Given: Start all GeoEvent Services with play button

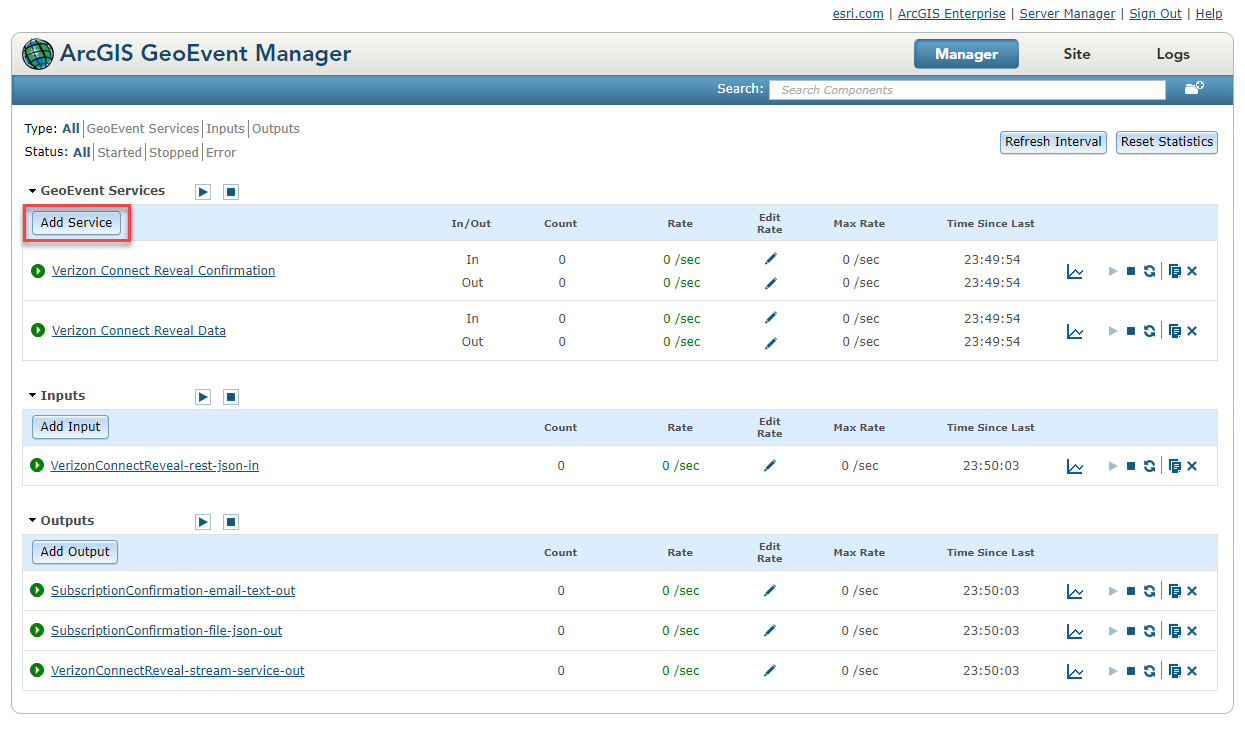Looking at the screenshot, I should 203,192.
